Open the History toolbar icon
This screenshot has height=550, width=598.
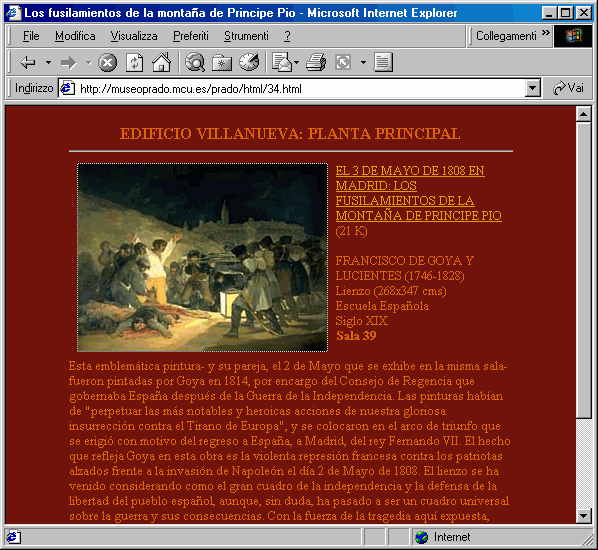tap(249, 62)
